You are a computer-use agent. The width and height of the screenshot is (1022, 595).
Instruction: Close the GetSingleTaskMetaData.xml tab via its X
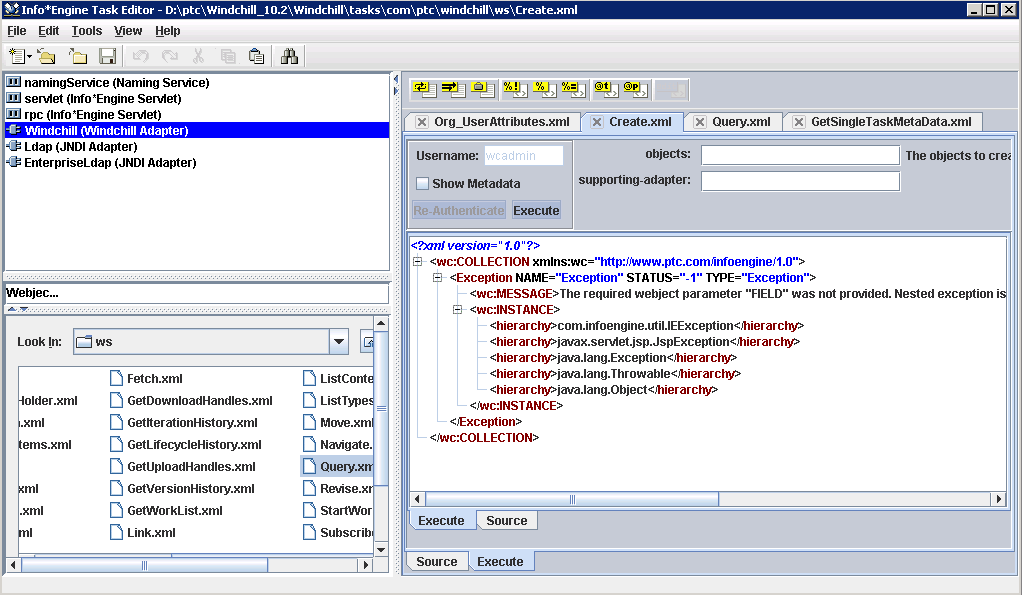(798, 122)
